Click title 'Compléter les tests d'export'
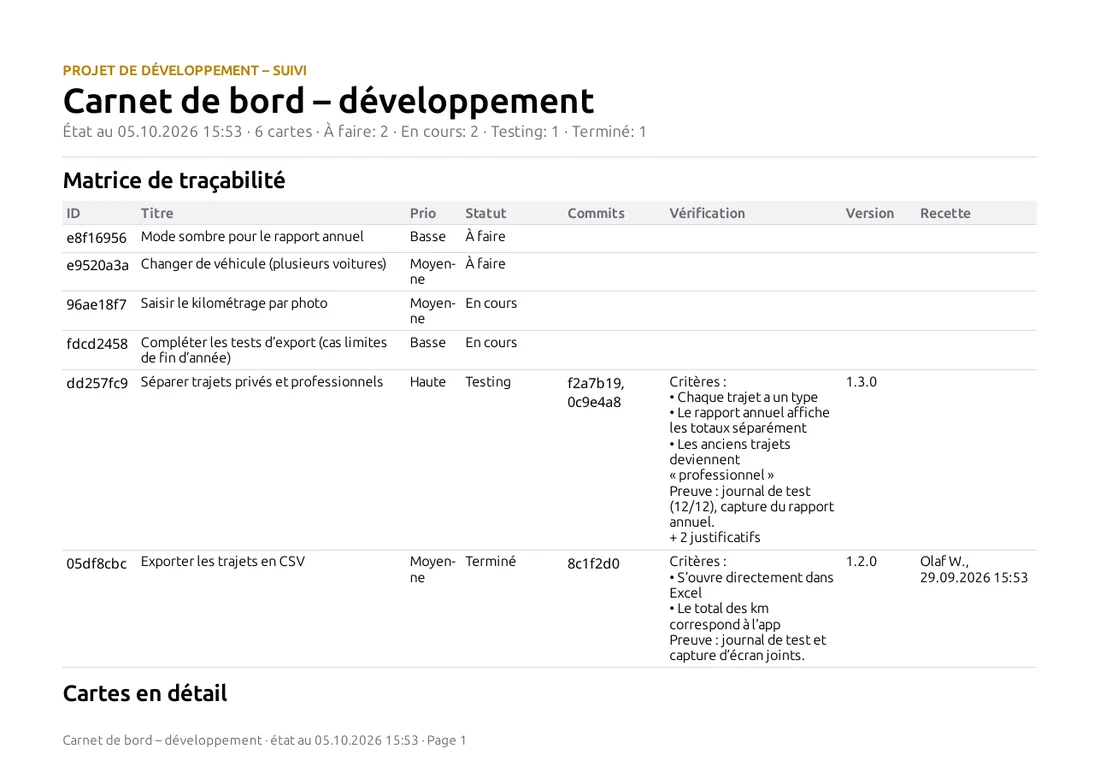Image resolution: width=1100 pixels, height=778 pixels. 264,350
